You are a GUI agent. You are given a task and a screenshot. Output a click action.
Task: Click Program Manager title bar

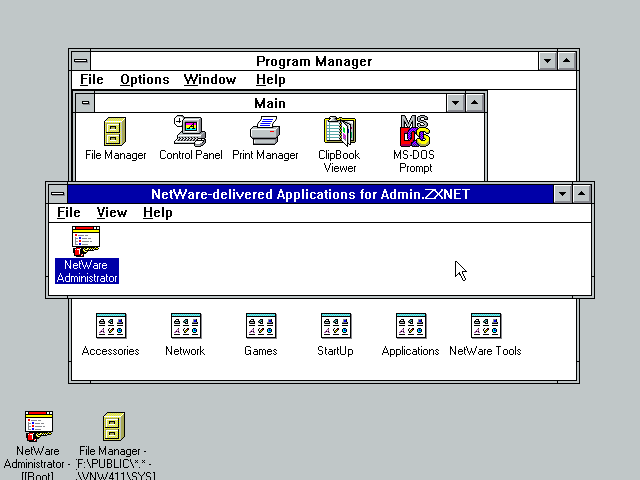(x=314, y=61)
